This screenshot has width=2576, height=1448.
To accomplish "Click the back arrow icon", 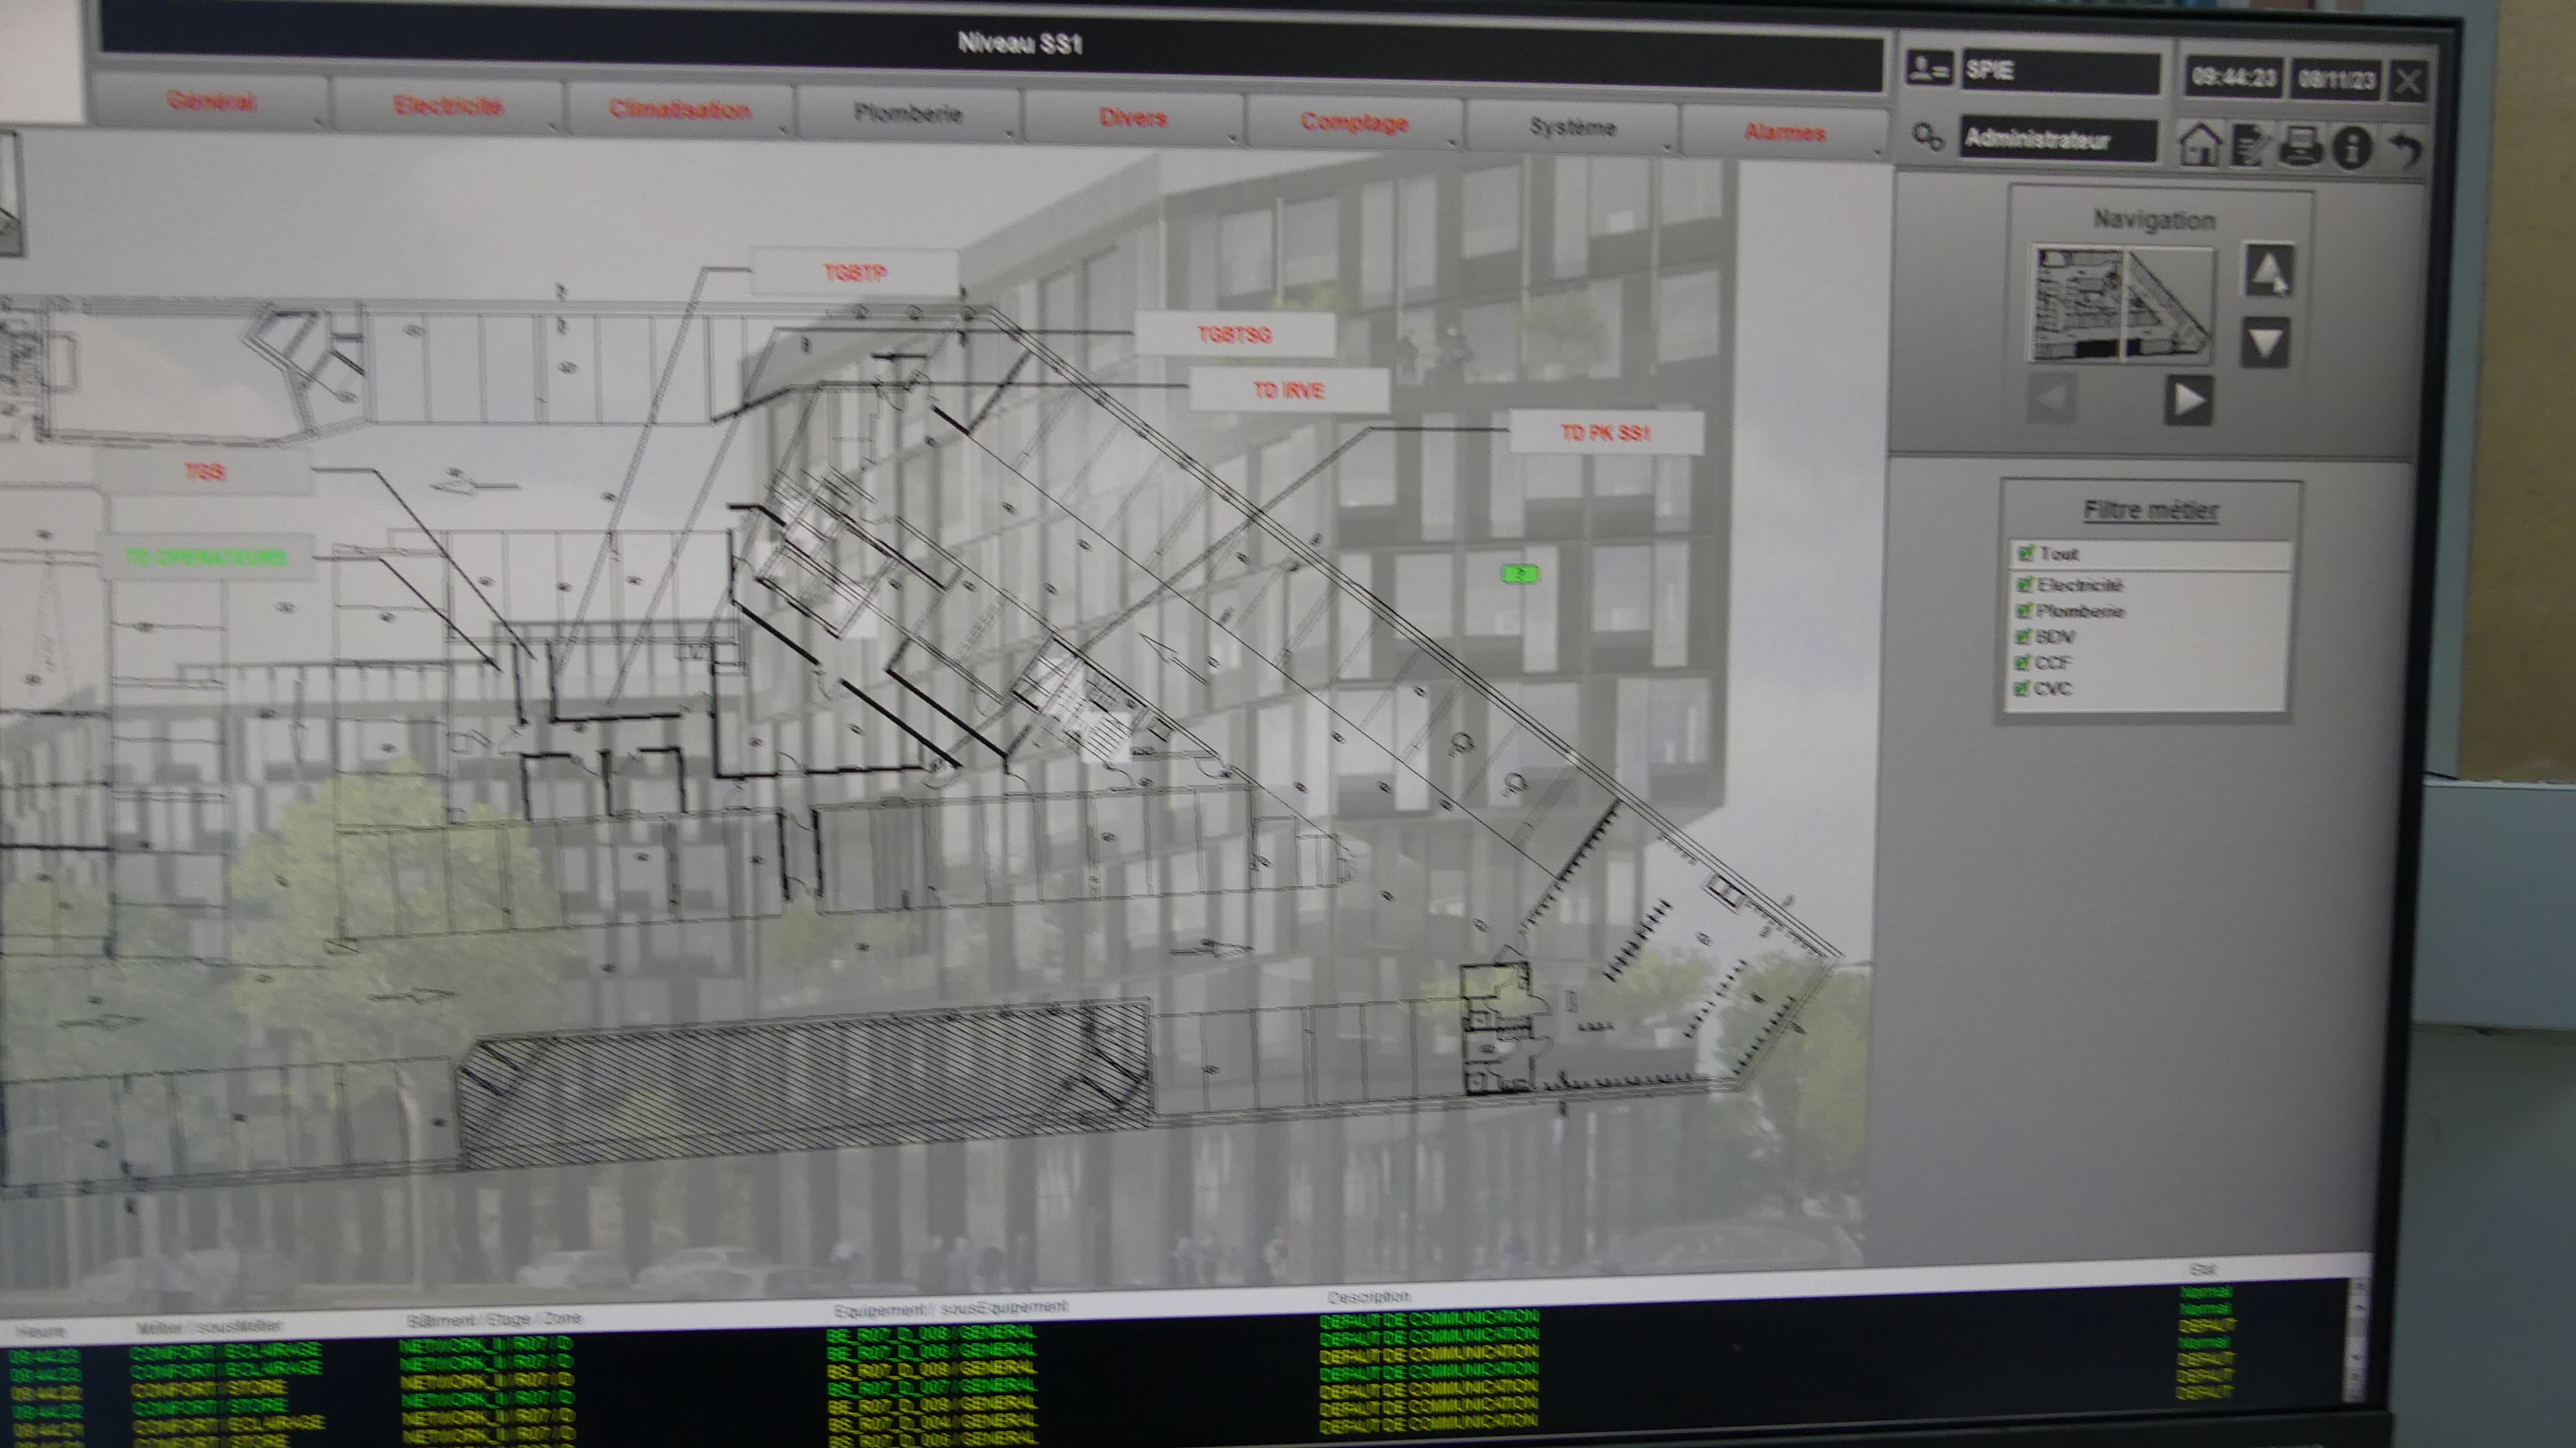I will tap(2406, 150).
